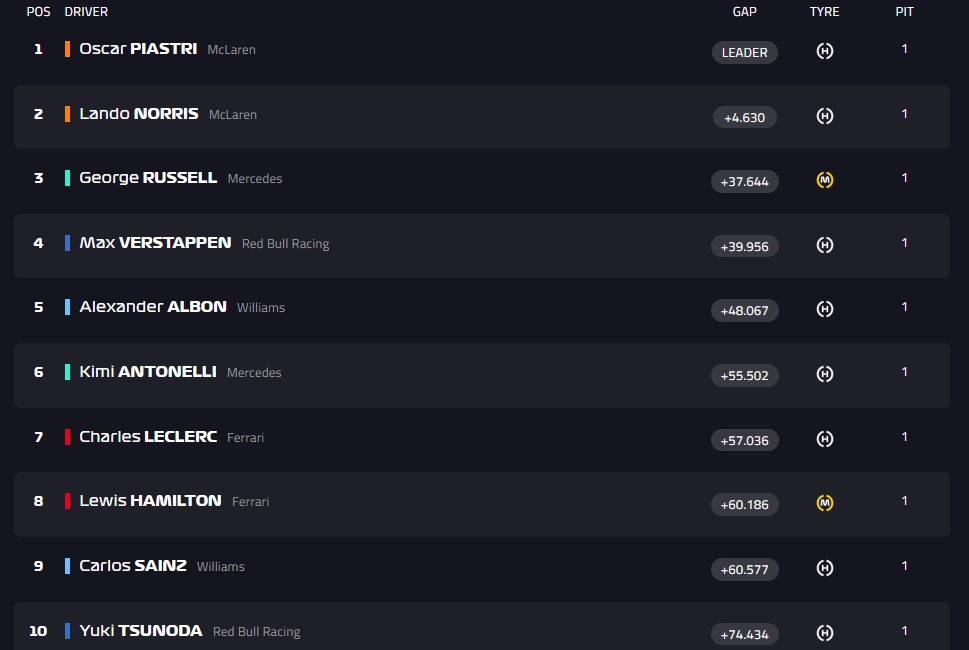Click Yuki Tsunoda's hard tyre icon
The height and width of the screenshot is (650, 969).
[824, 633]
